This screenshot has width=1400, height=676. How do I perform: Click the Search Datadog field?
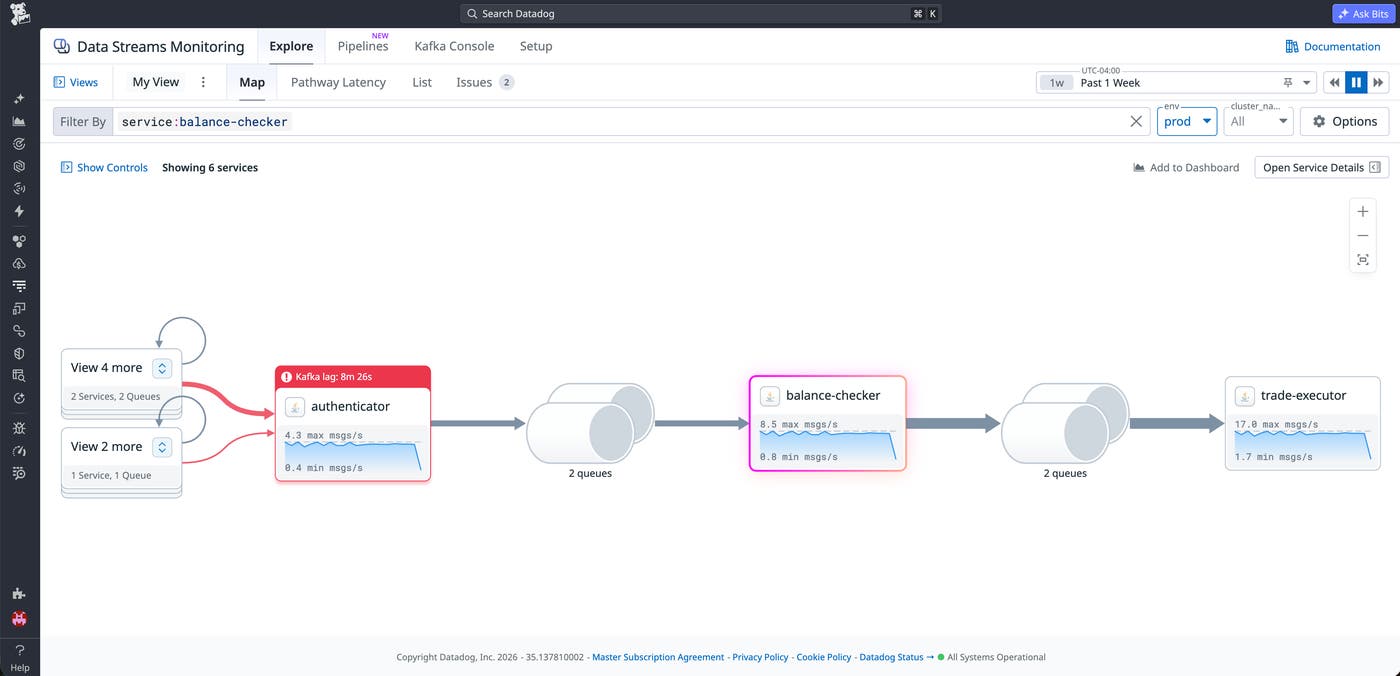pyautogui.click(x=700, y=14)
